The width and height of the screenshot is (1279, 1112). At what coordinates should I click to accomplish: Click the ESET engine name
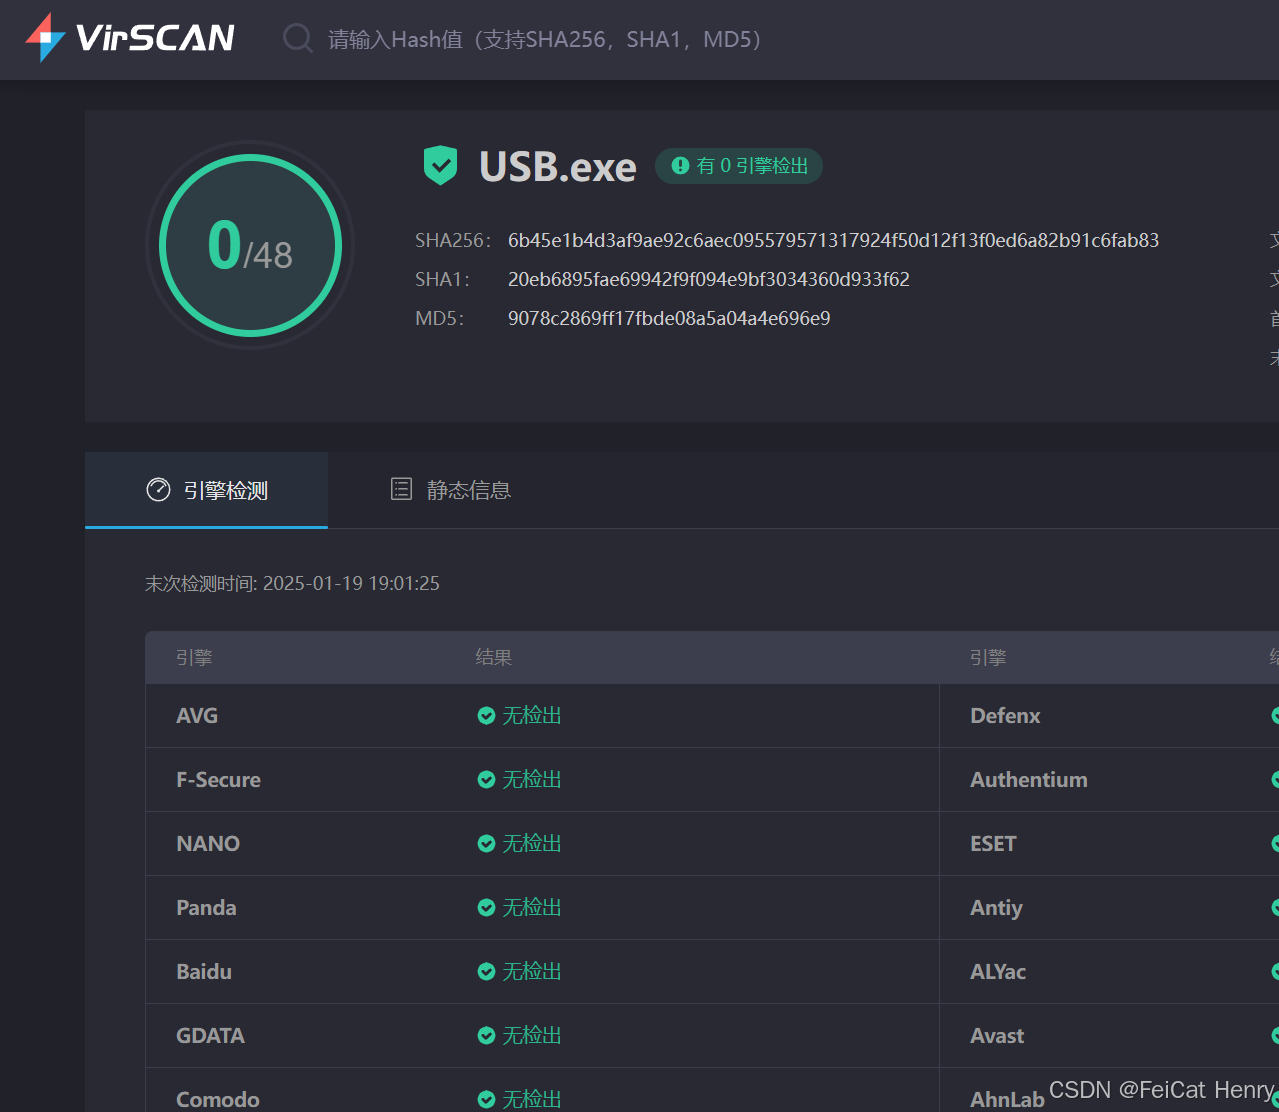point(993,844)
